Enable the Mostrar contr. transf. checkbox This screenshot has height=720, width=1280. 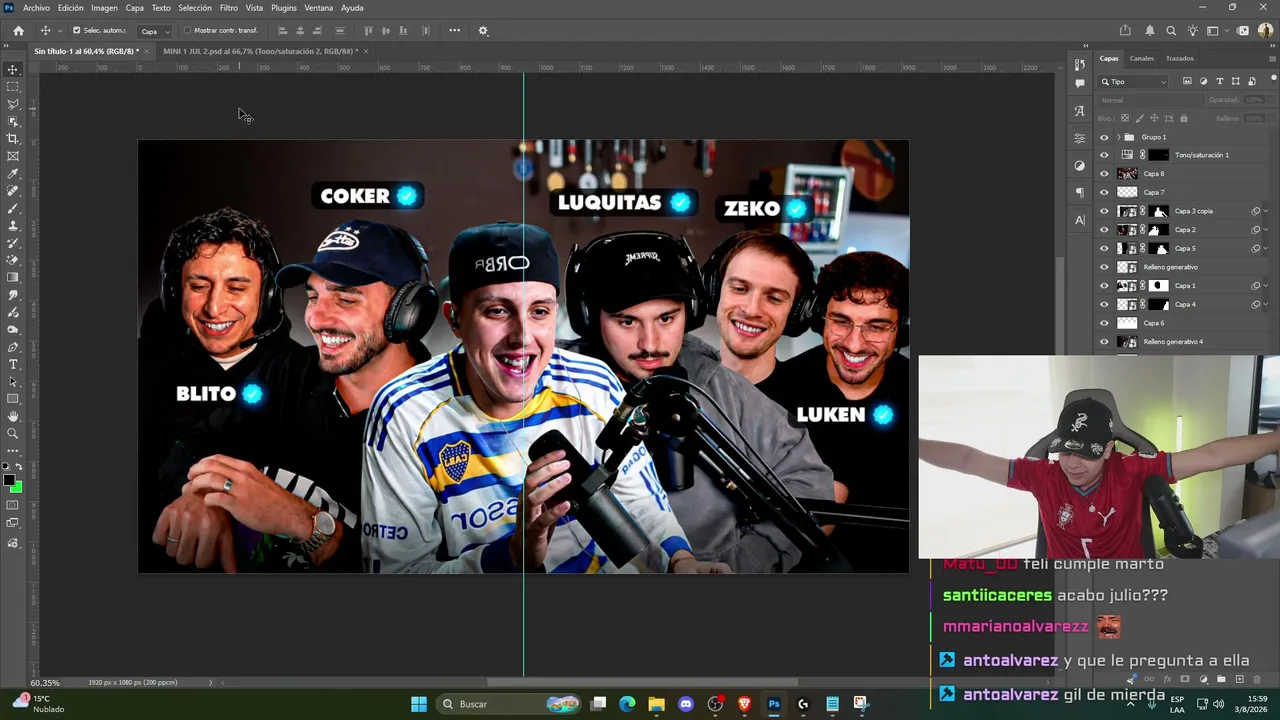coord(187,30)
